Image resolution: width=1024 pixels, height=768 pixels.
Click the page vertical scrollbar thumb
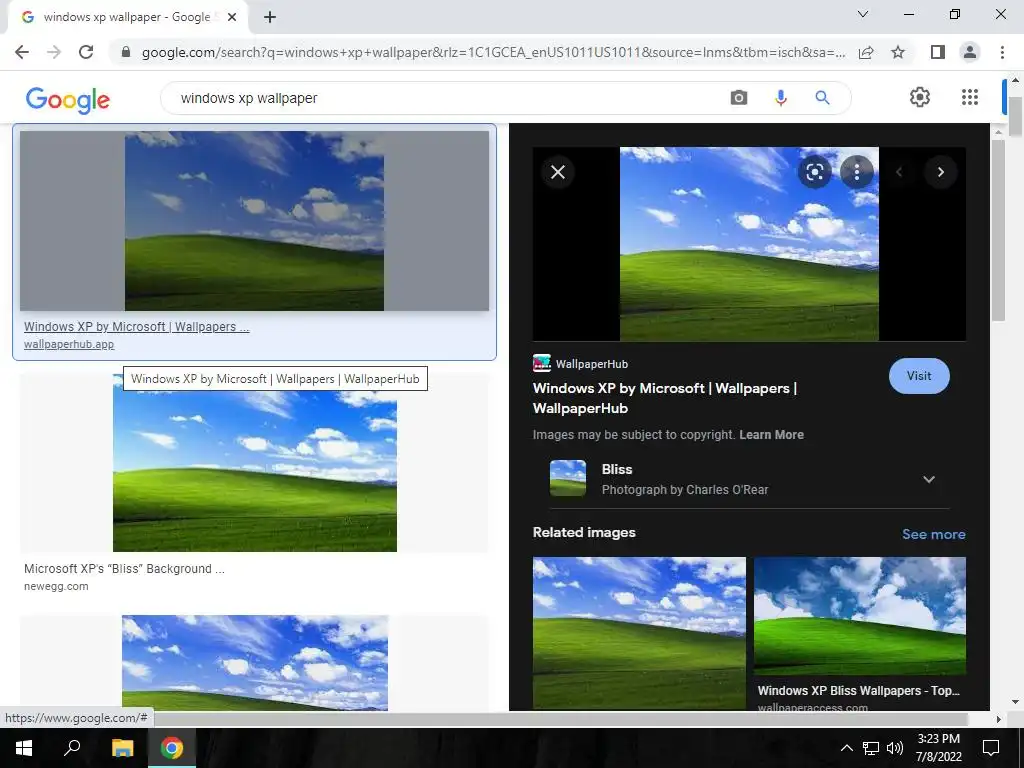coord(1016,118)
